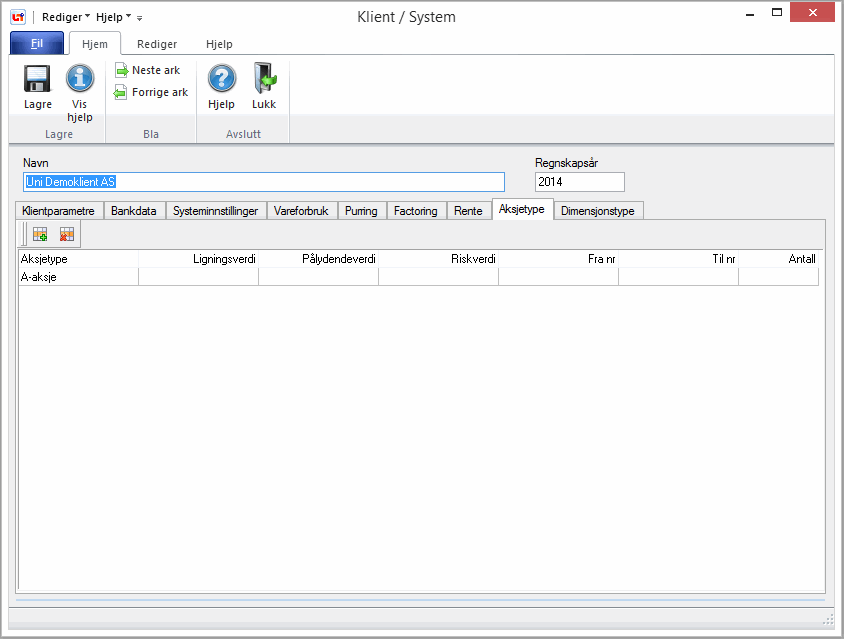The image size is (844, 639).
Task: Go back with Forrige ark
Action: [x=151, y=92]
